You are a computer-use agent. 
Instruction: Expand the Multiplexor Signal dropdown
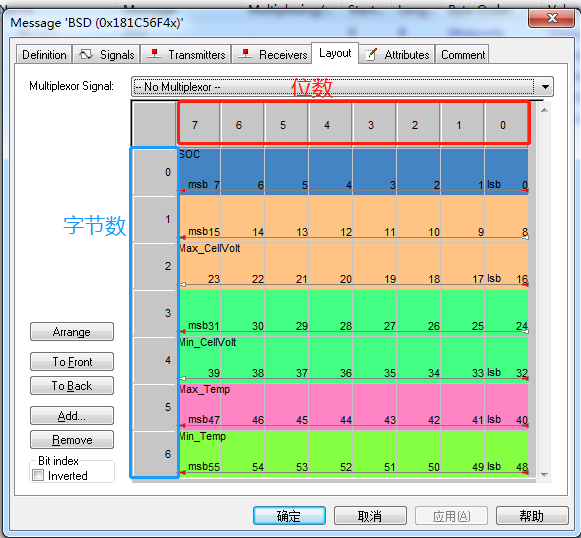(545, 87)
